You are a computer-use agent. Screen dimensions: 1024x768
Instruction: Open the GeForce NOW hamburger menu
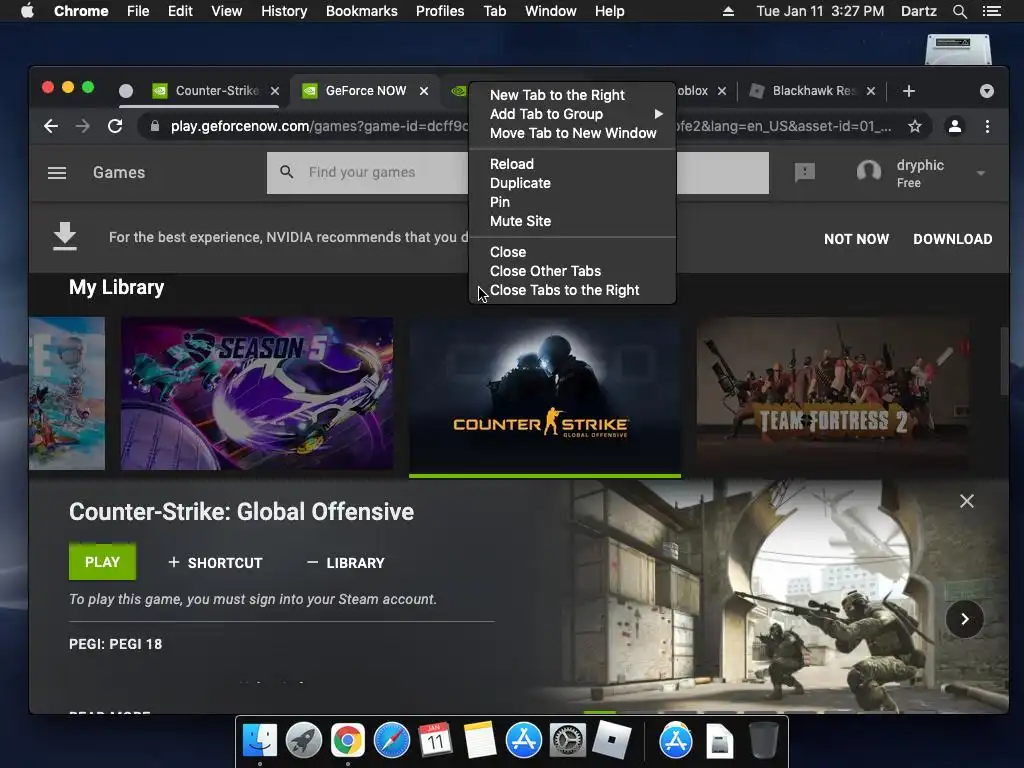pyautogui.click(x=57, y=173)
